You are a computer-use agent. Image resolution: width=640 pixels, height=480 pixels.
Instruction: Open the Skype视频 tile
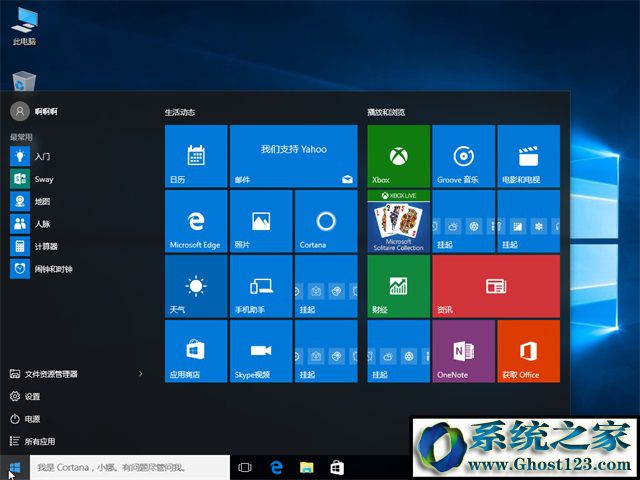click(x=261, y=351)
